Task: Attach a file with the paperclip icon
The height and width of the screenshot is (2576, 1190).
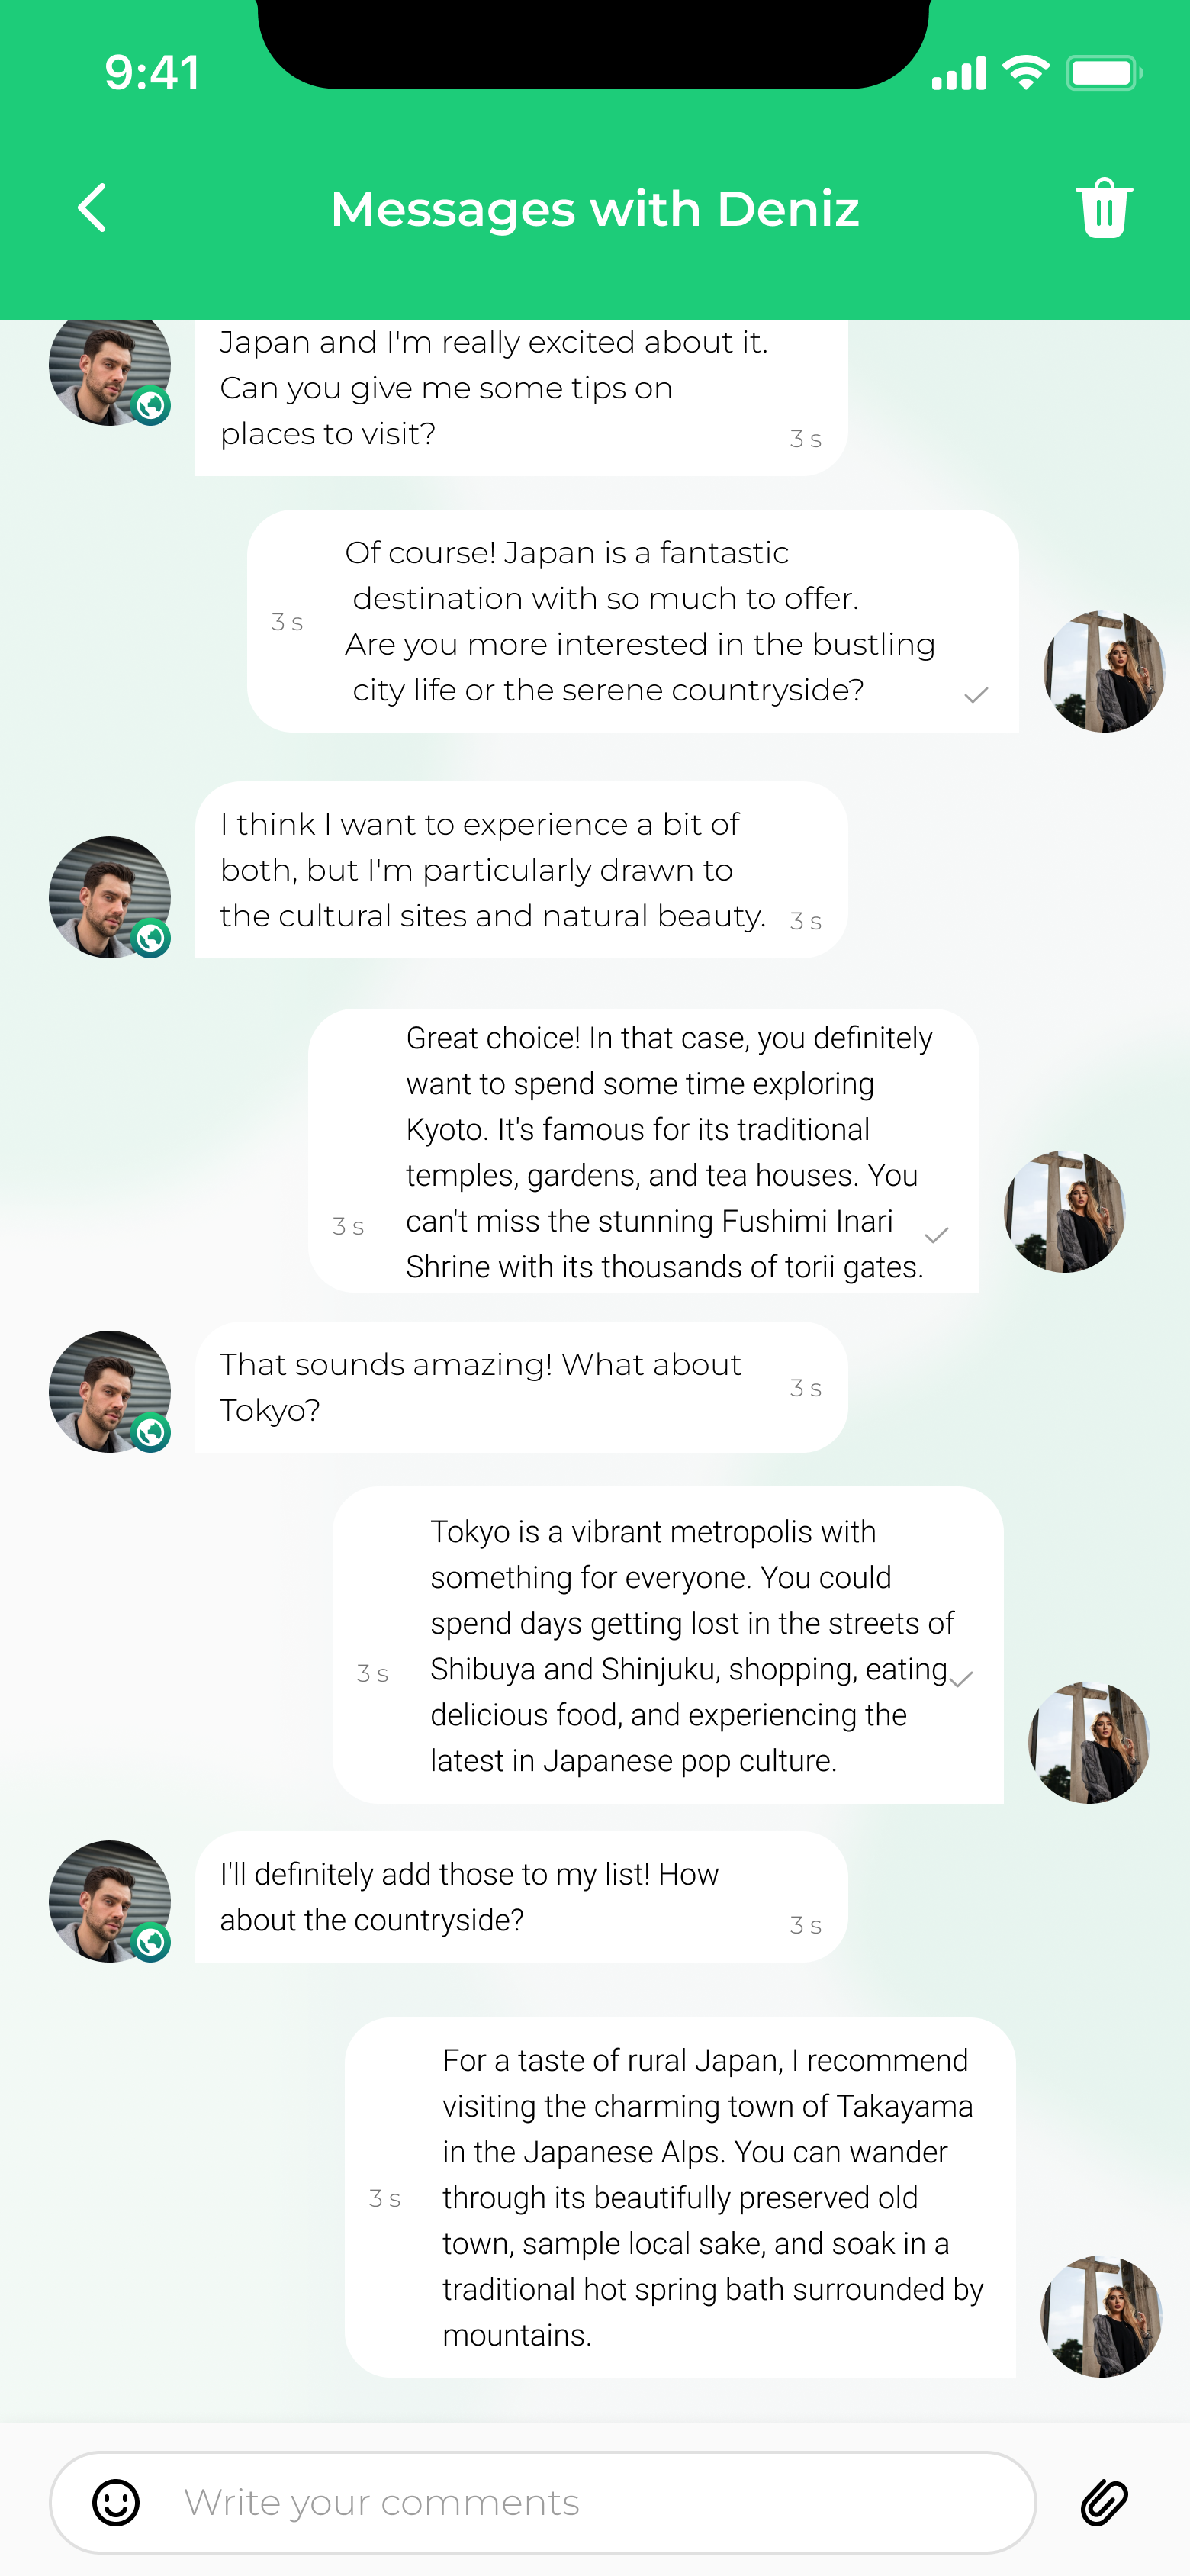Action: [x=1104, y=2502]
